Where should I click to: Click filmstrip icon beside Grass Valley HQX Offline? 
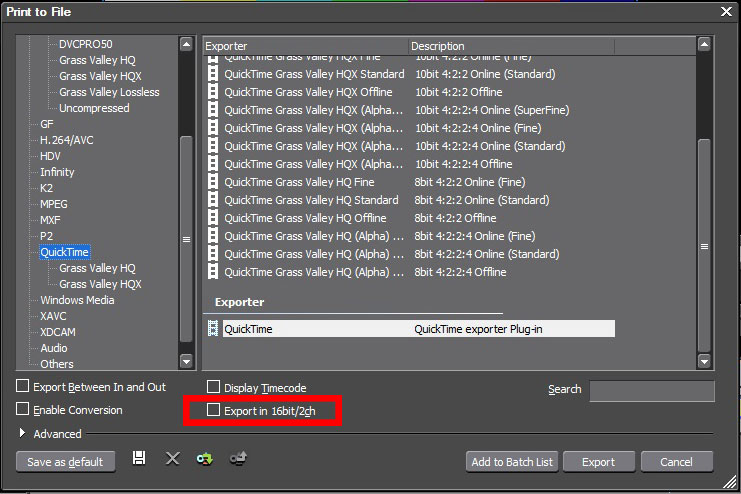tap(213, 92)
